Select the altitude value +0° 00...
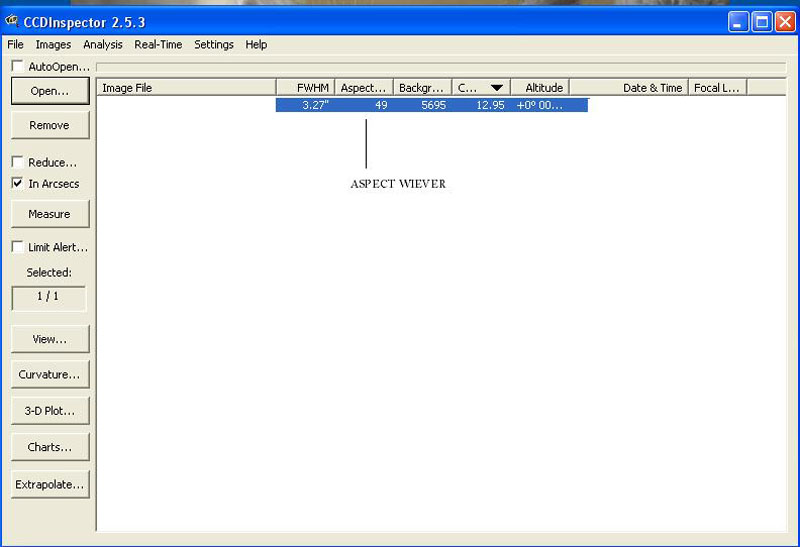Screen dimensions: 800x547 [x=540, y=105]
